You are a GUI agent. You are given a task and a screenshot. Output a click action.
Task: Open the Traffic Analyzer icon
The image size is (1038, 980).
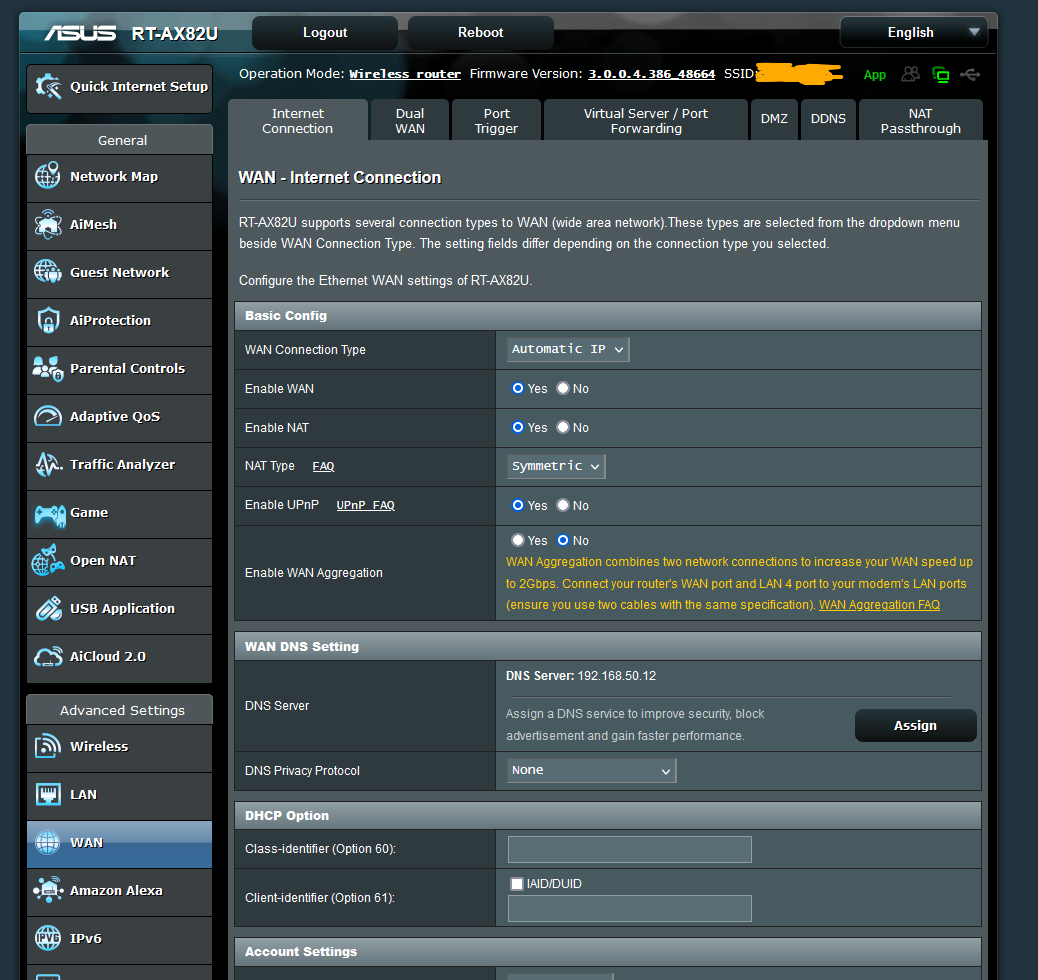[48, 465]
